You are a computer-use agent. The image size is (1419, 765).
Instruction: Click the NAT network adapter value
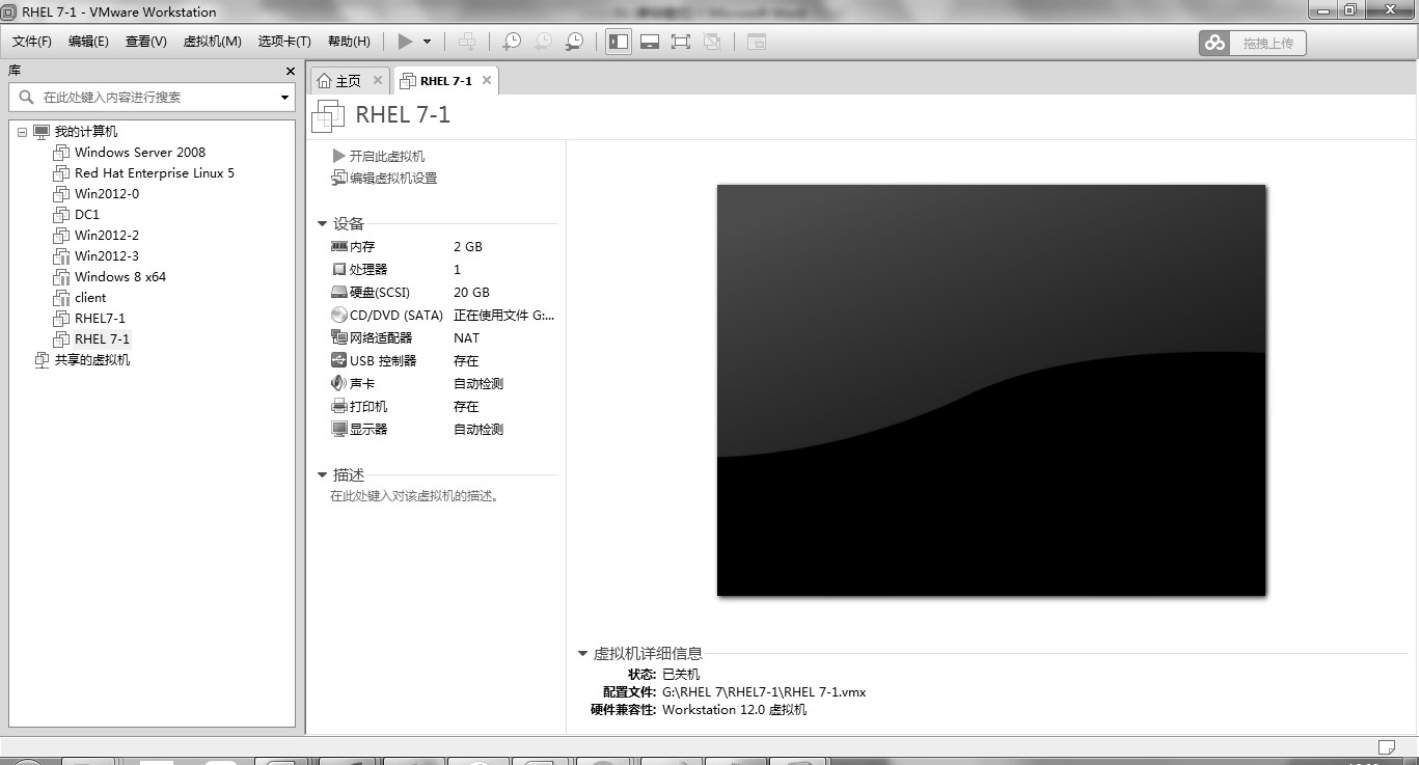(x=466, y=338)
